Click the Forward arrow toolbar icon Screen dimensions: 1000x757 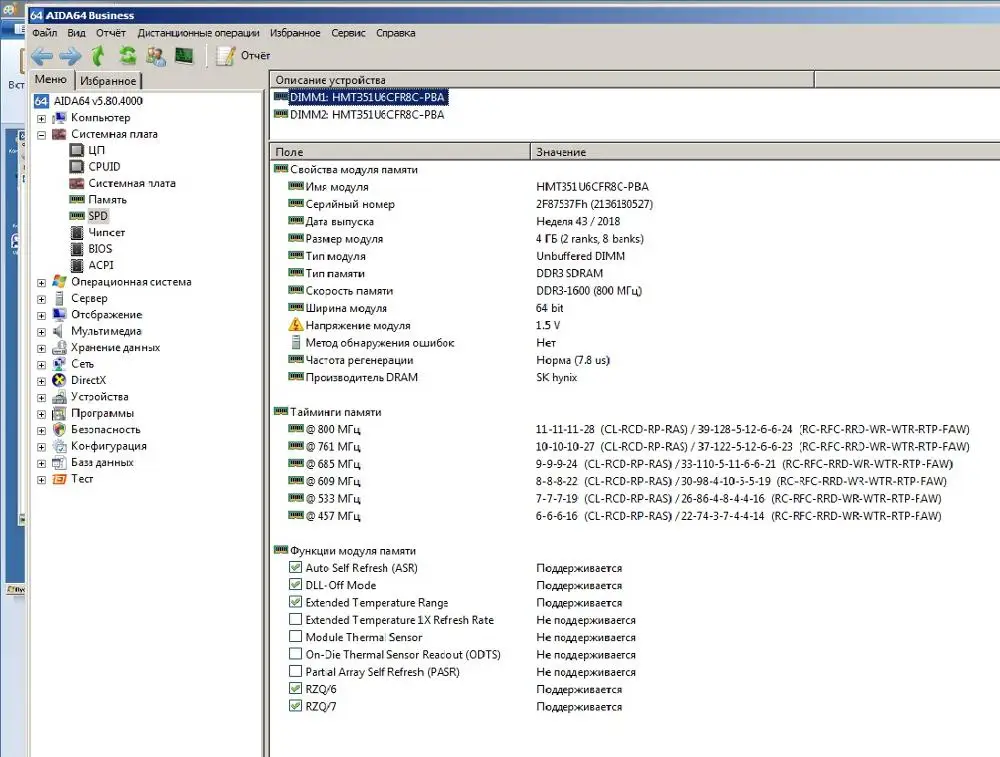(69, 56)
